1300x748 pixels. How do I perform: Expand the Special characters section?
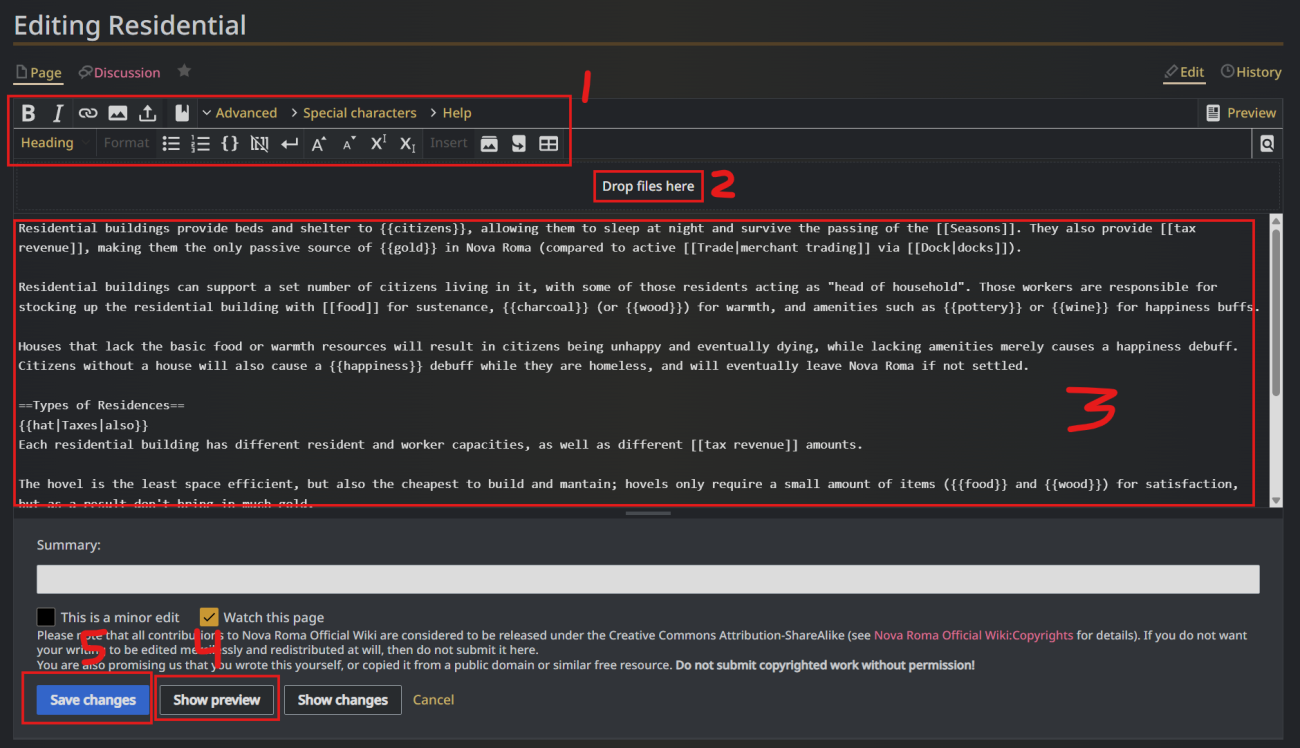pyautogui.click(x=352, y=113)
